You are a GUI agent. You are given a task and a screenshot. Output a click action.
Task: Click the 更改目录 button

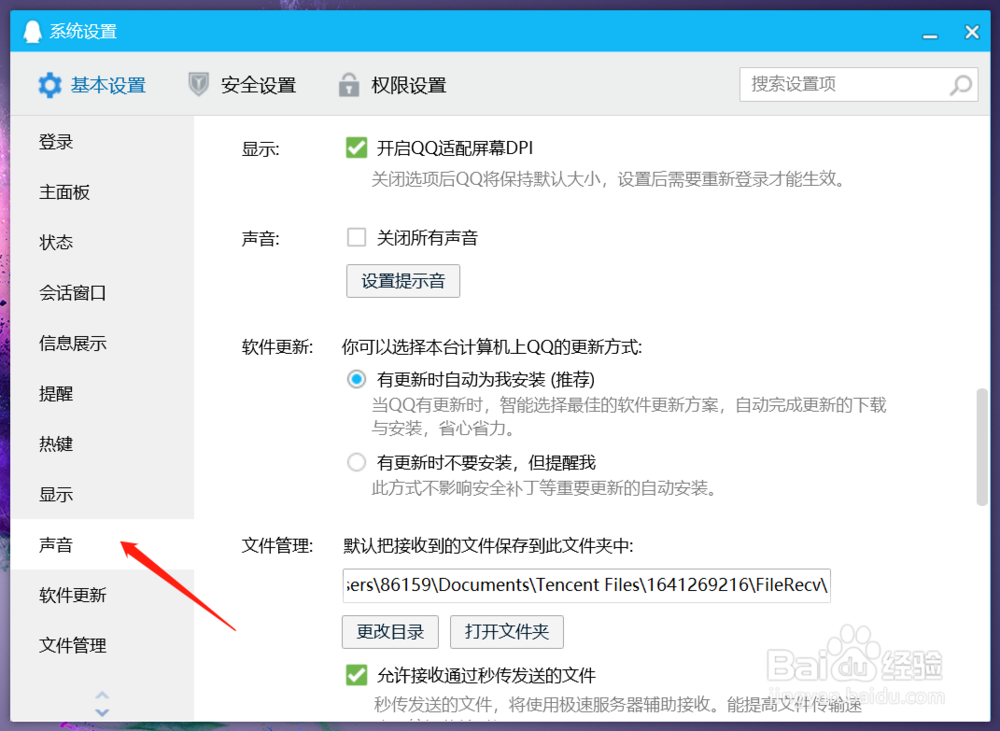(x=390, y=631)
